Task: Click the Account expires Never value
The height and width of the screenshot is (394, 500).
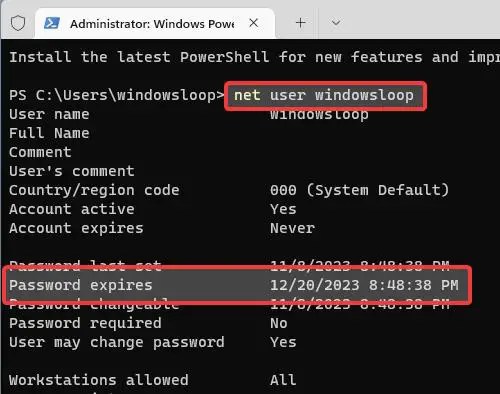Action: point(292,228)
